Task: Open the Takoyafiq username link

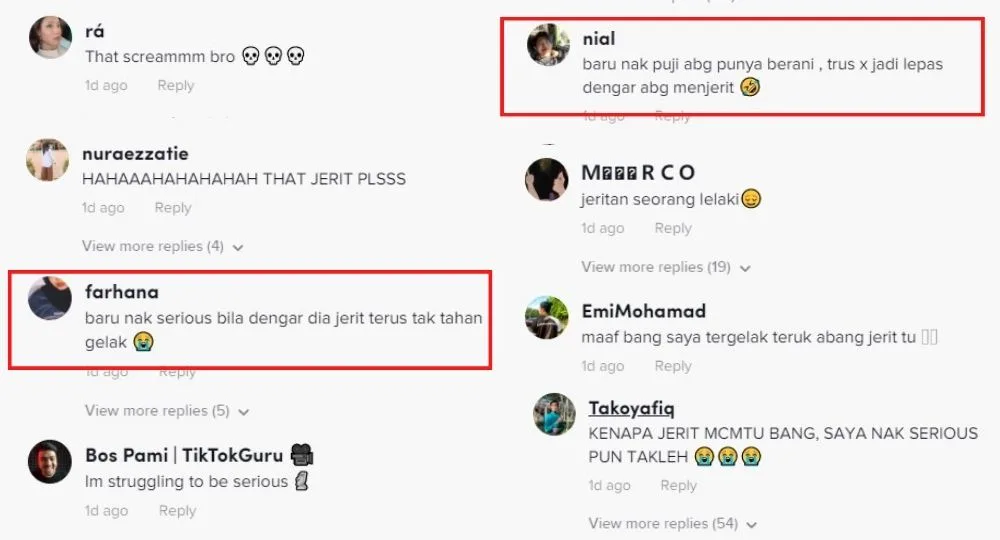Action: point(631,408)
